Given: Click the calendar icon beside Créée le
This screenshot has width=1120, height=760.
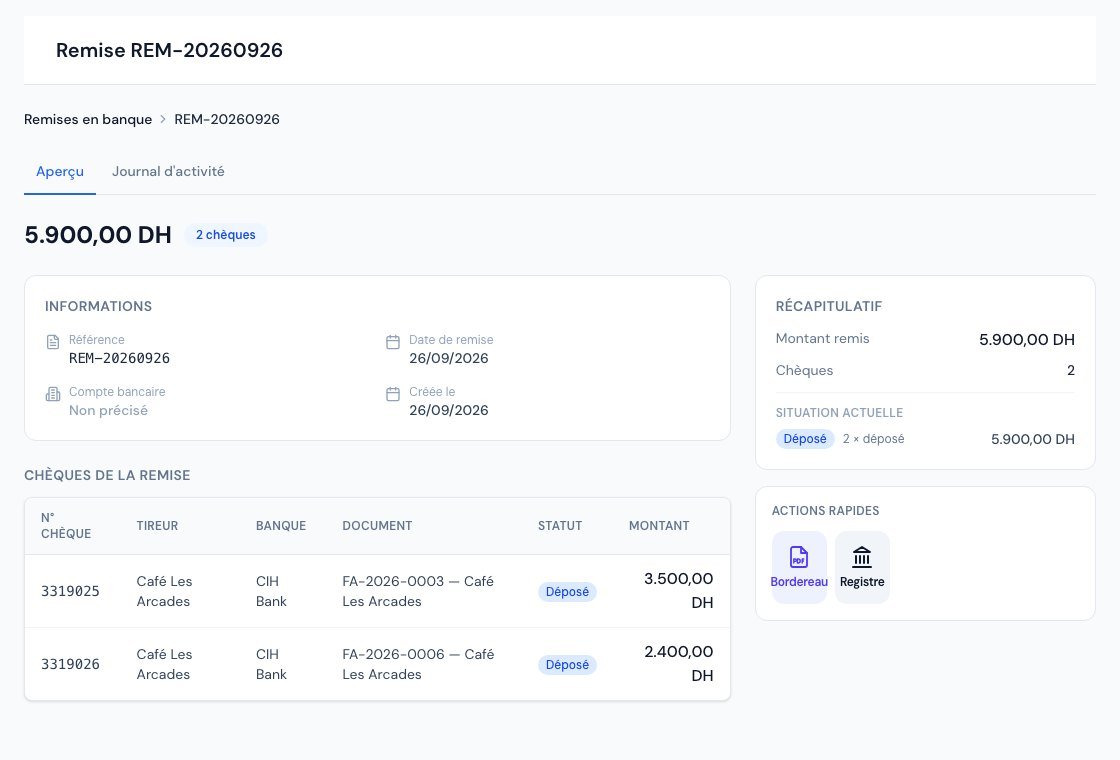Looking at the screenshot, I should [393, 394].
